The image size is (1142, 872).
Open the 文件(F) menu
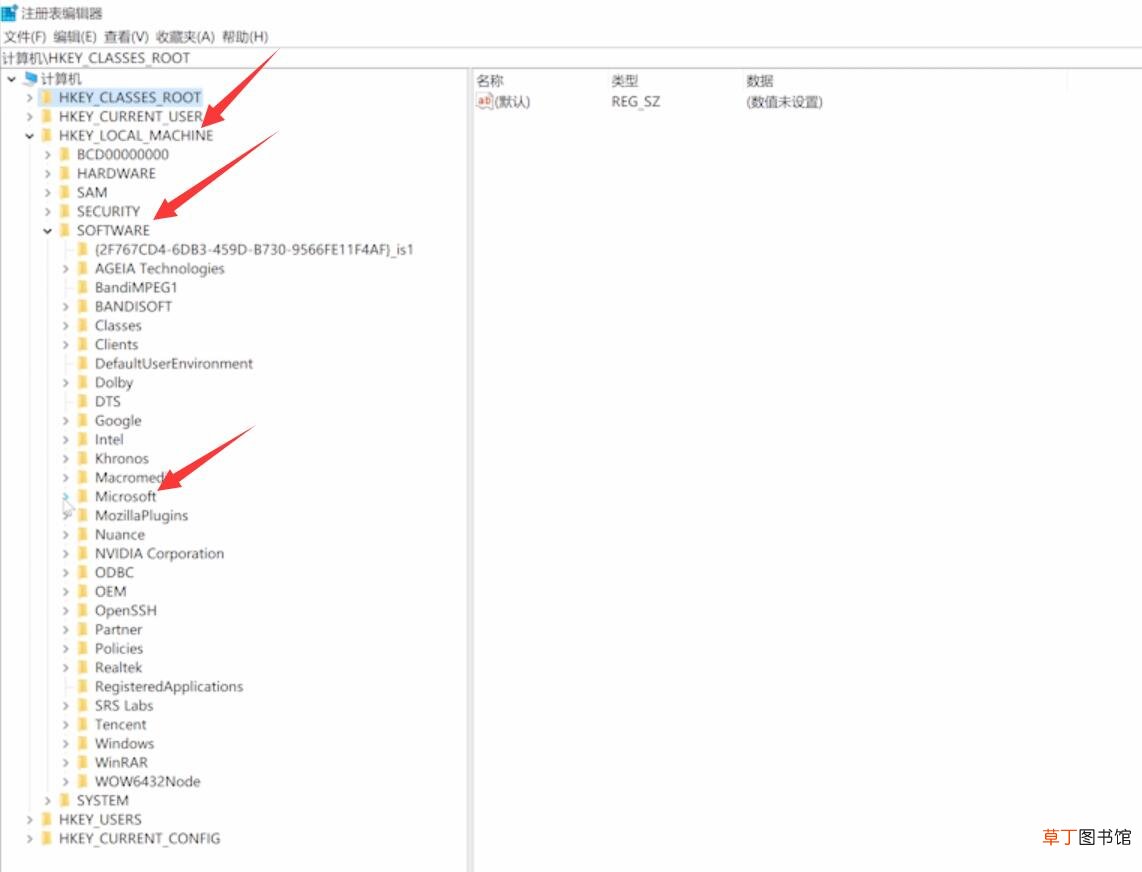click(x=25, y=36)
